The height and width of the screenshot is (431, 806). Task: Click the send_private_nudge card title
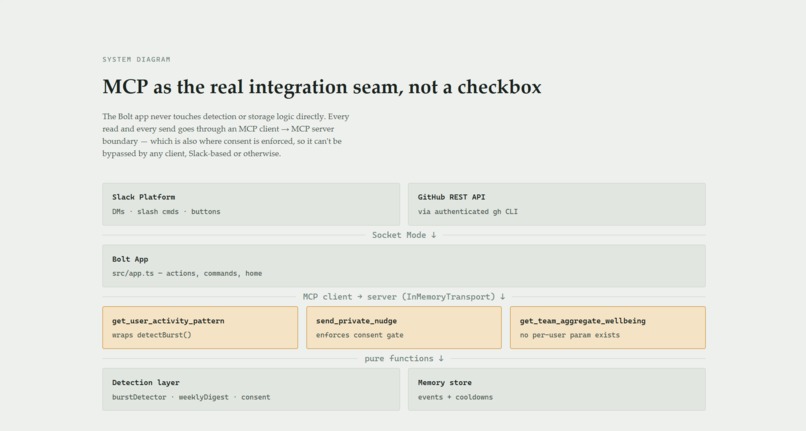click(356, 321)
